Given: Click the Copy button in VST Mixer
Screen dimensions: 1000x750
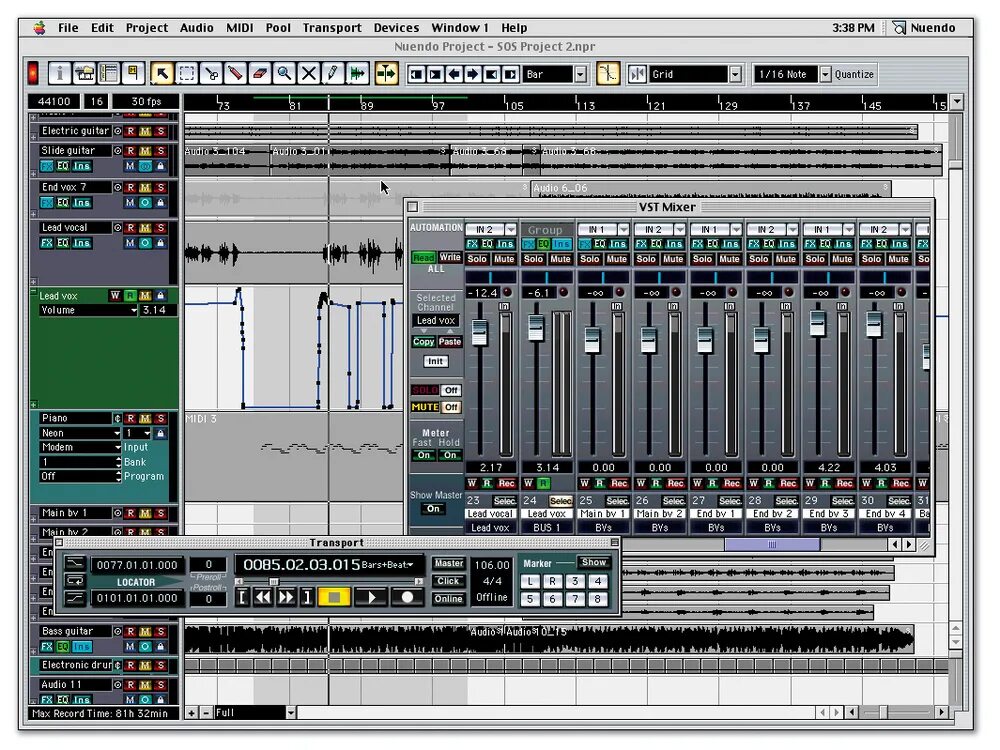Looking at the screenshot, I should point(423,342).
